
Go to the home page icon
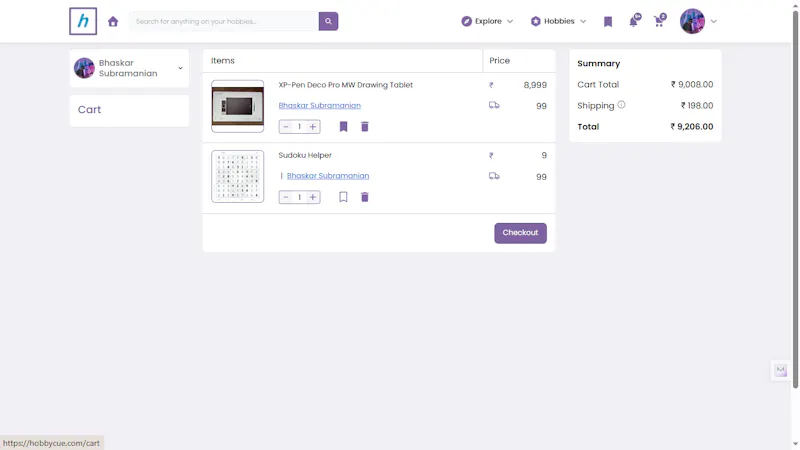[x=113, y=21]
